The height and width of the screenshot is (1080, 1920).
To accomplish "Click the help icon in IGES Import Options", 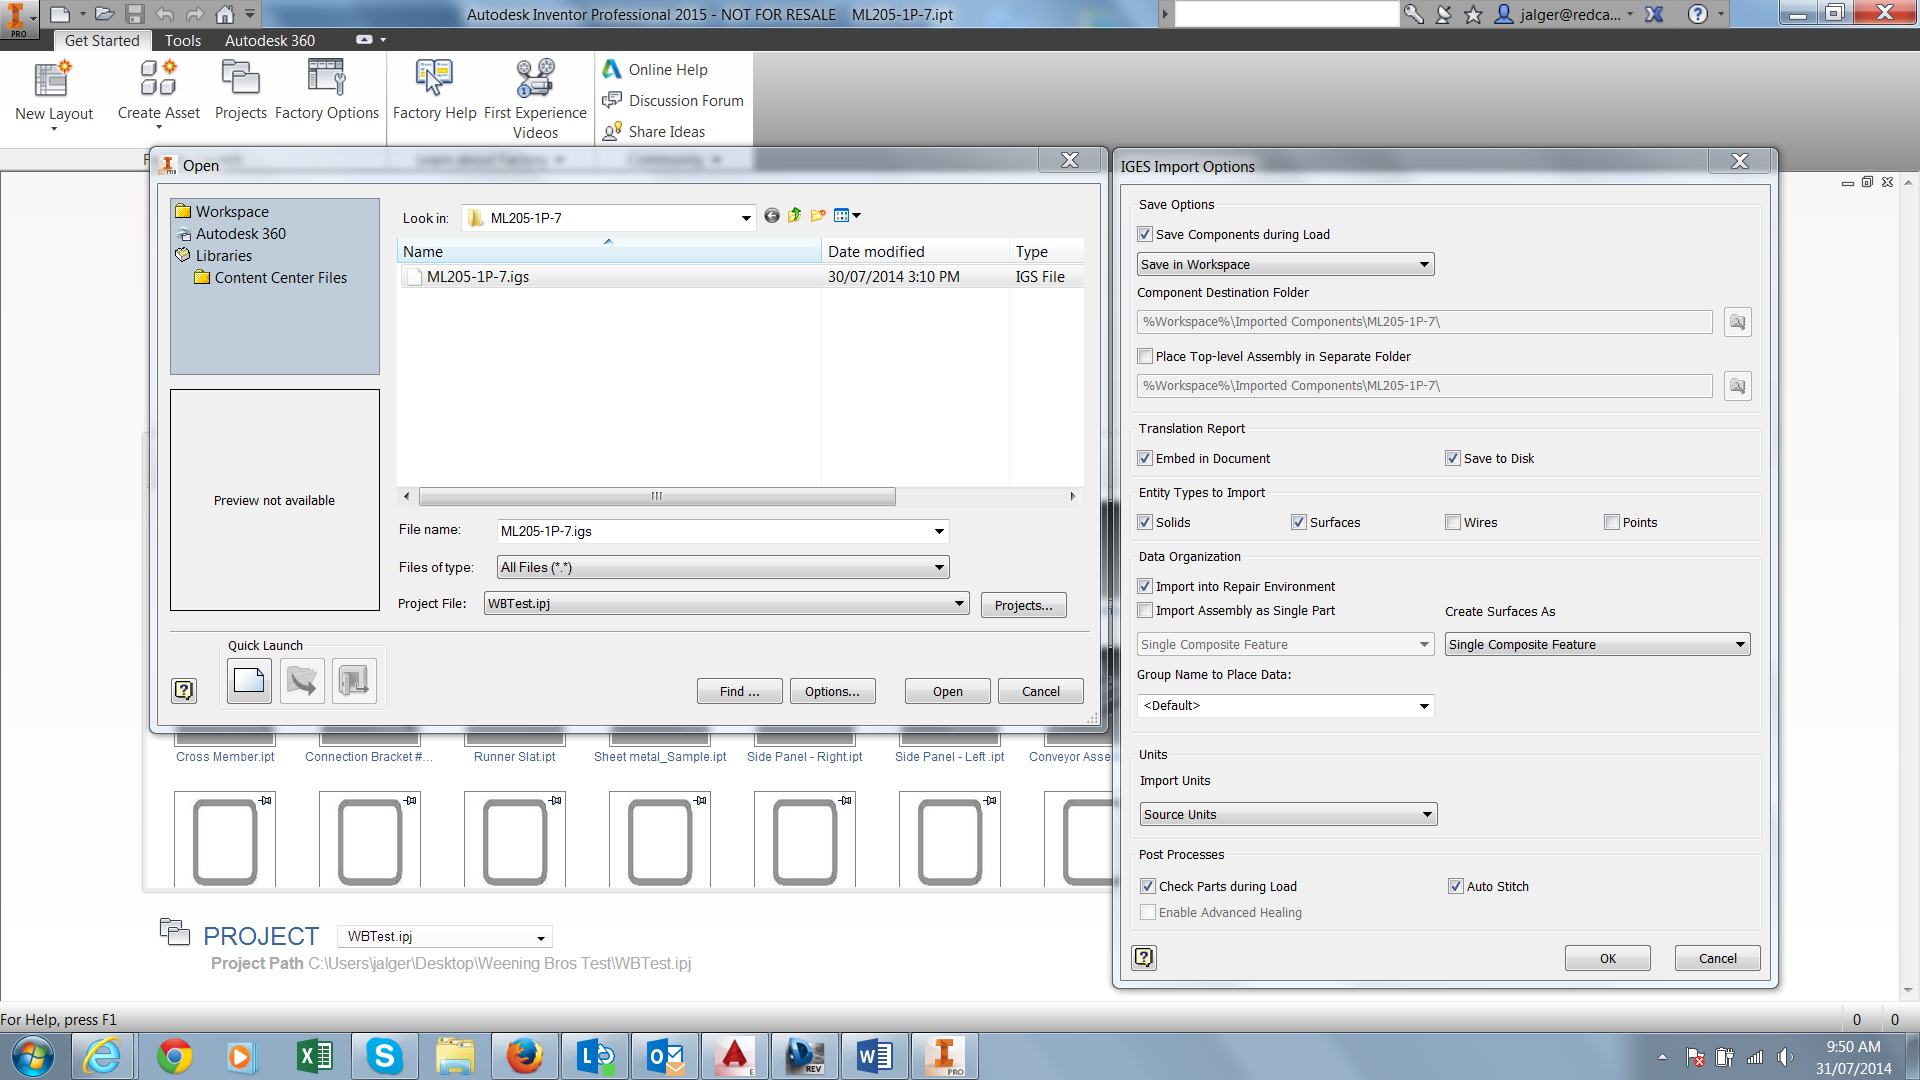I will click(1144, 958).
